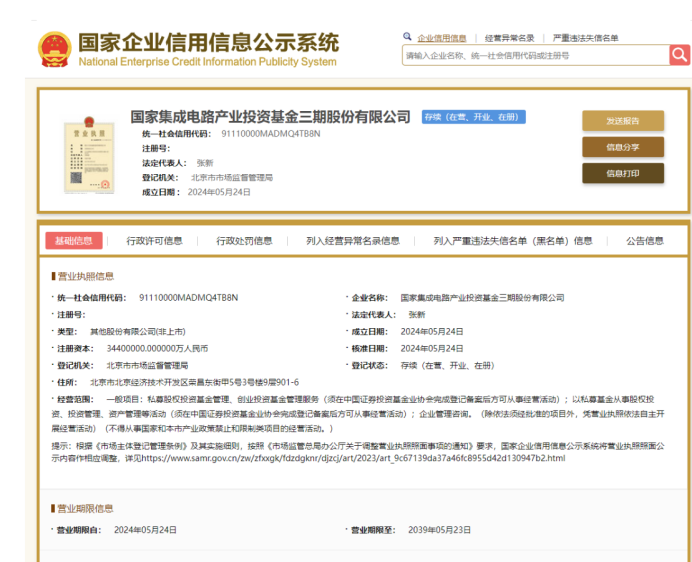Viewport: 692px width, 562px height.
Task: Click the red search magnifier button
Action: (x=679, y=55)
